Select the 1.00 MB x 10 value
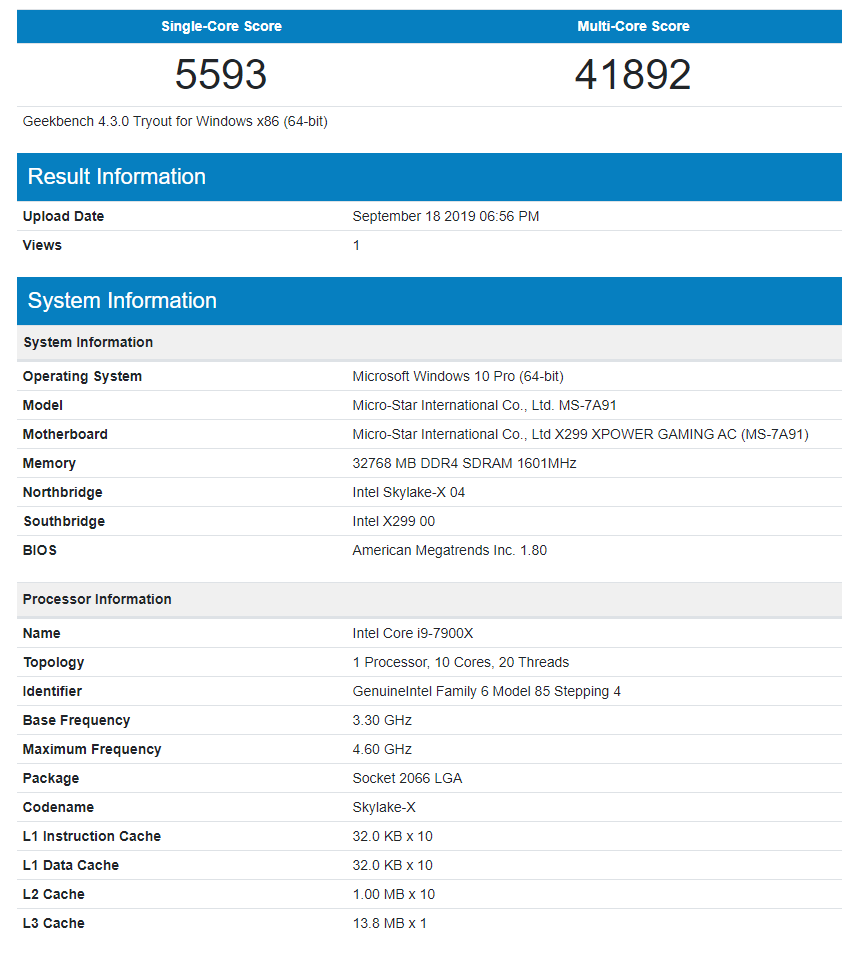 394,894
